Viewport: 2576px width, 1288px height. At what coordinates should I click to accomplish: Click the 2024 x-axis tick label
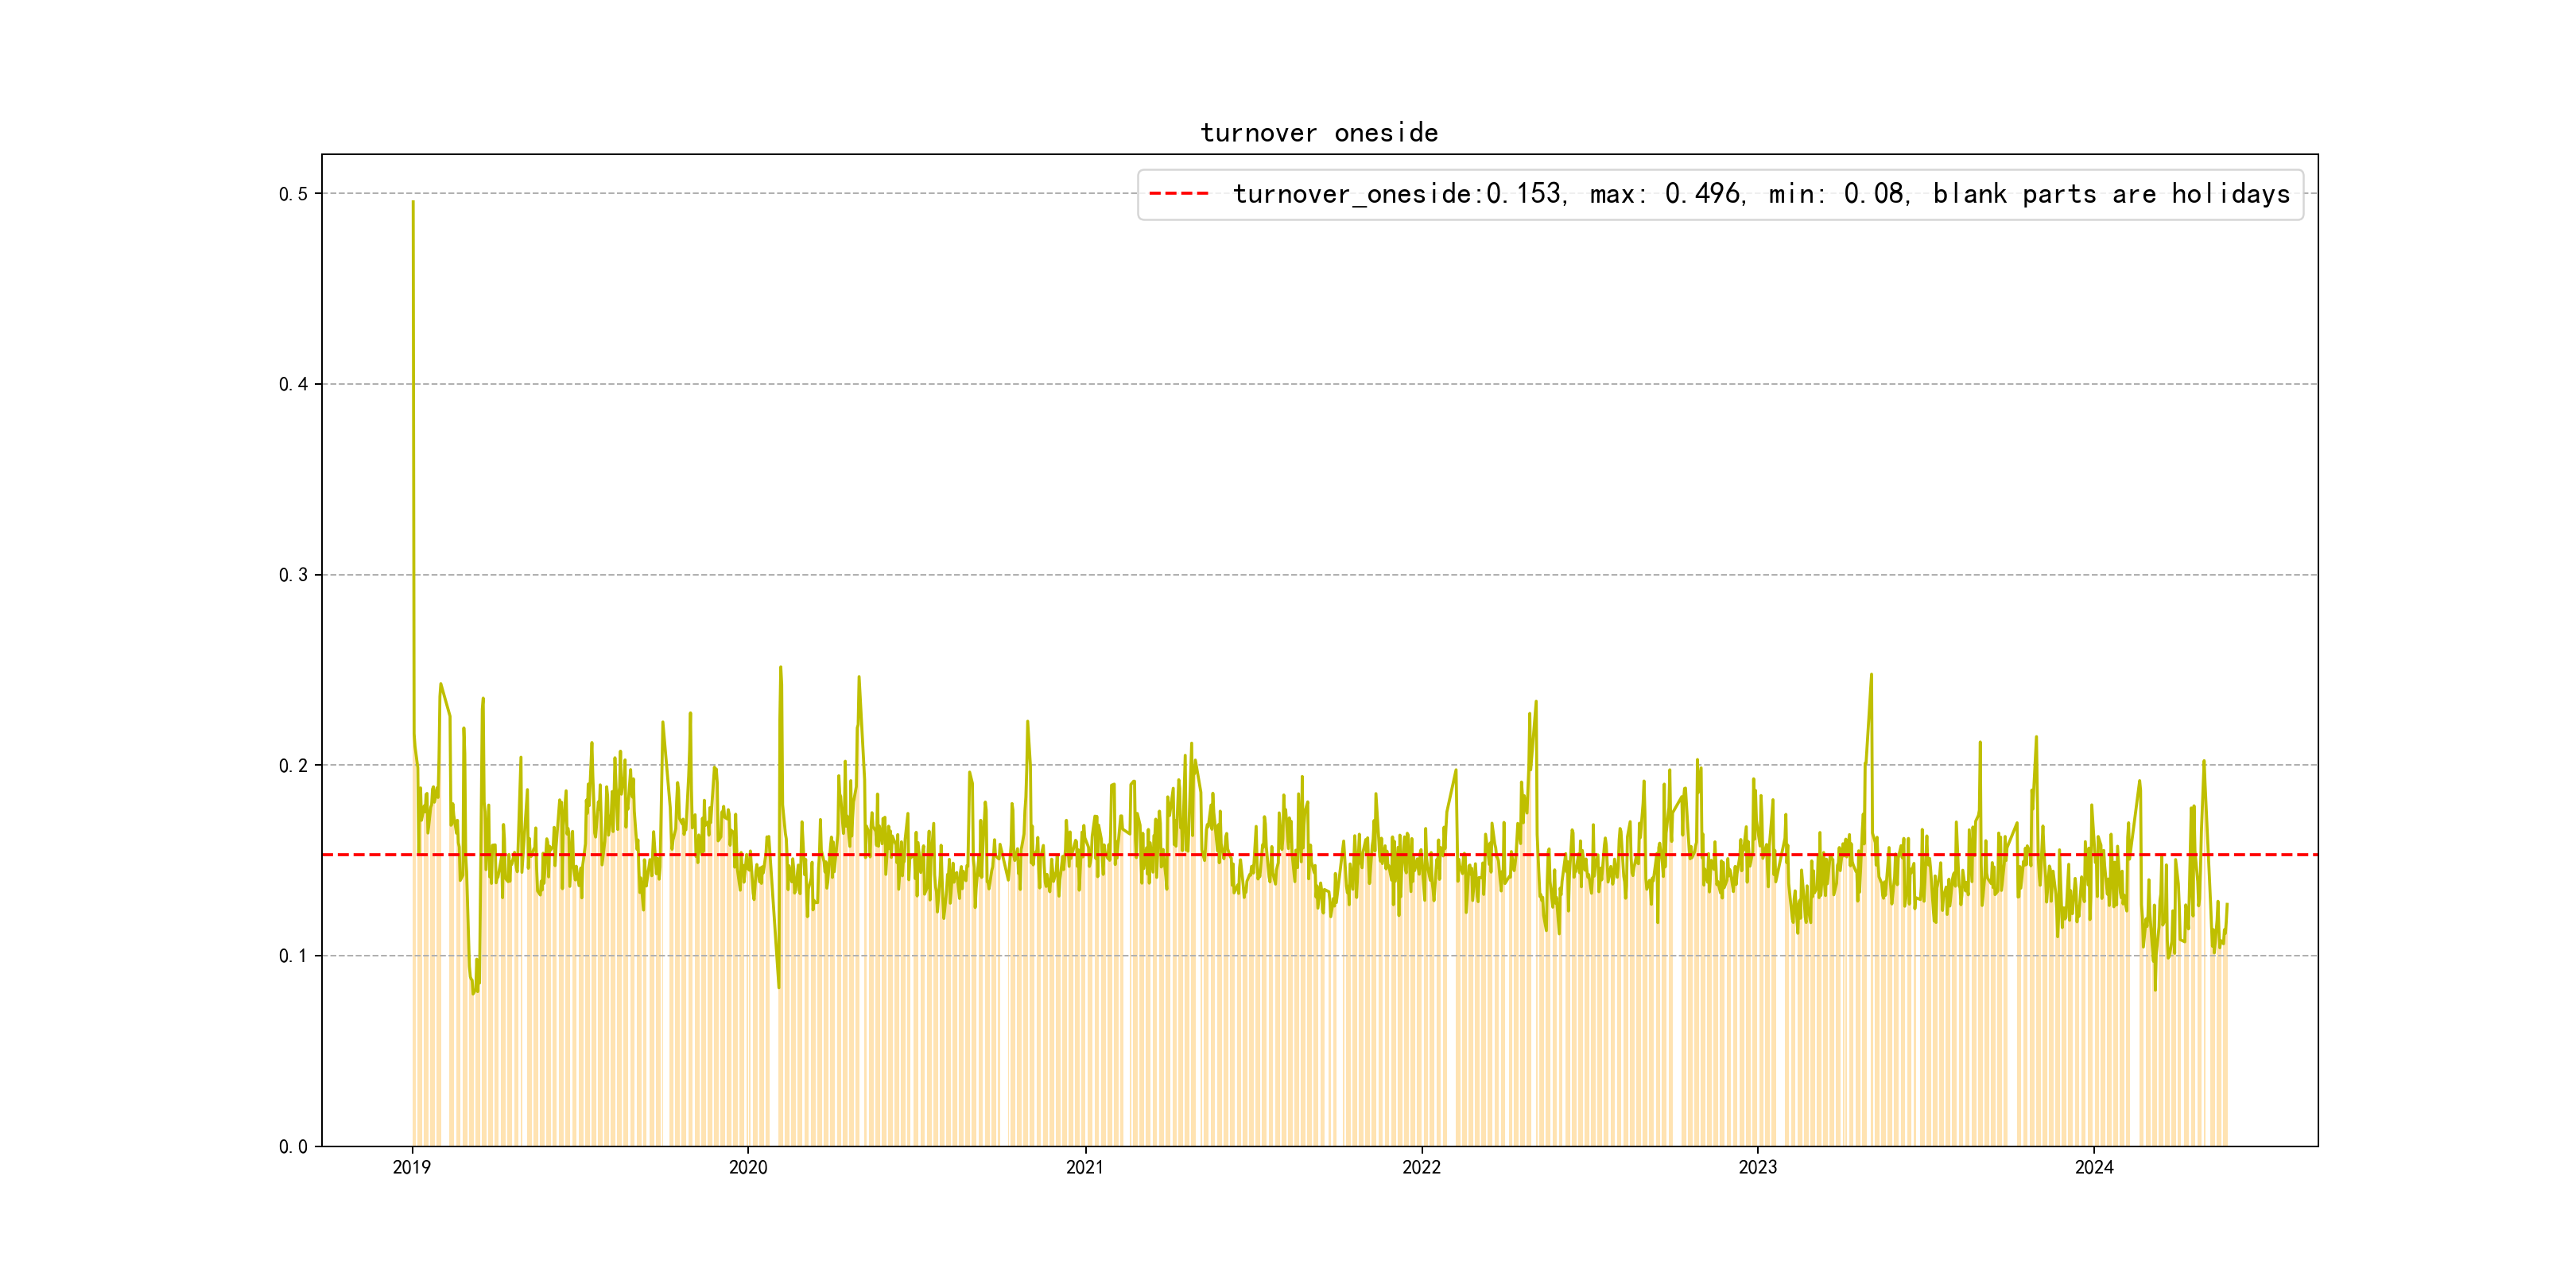(x=2094, y=1167)
